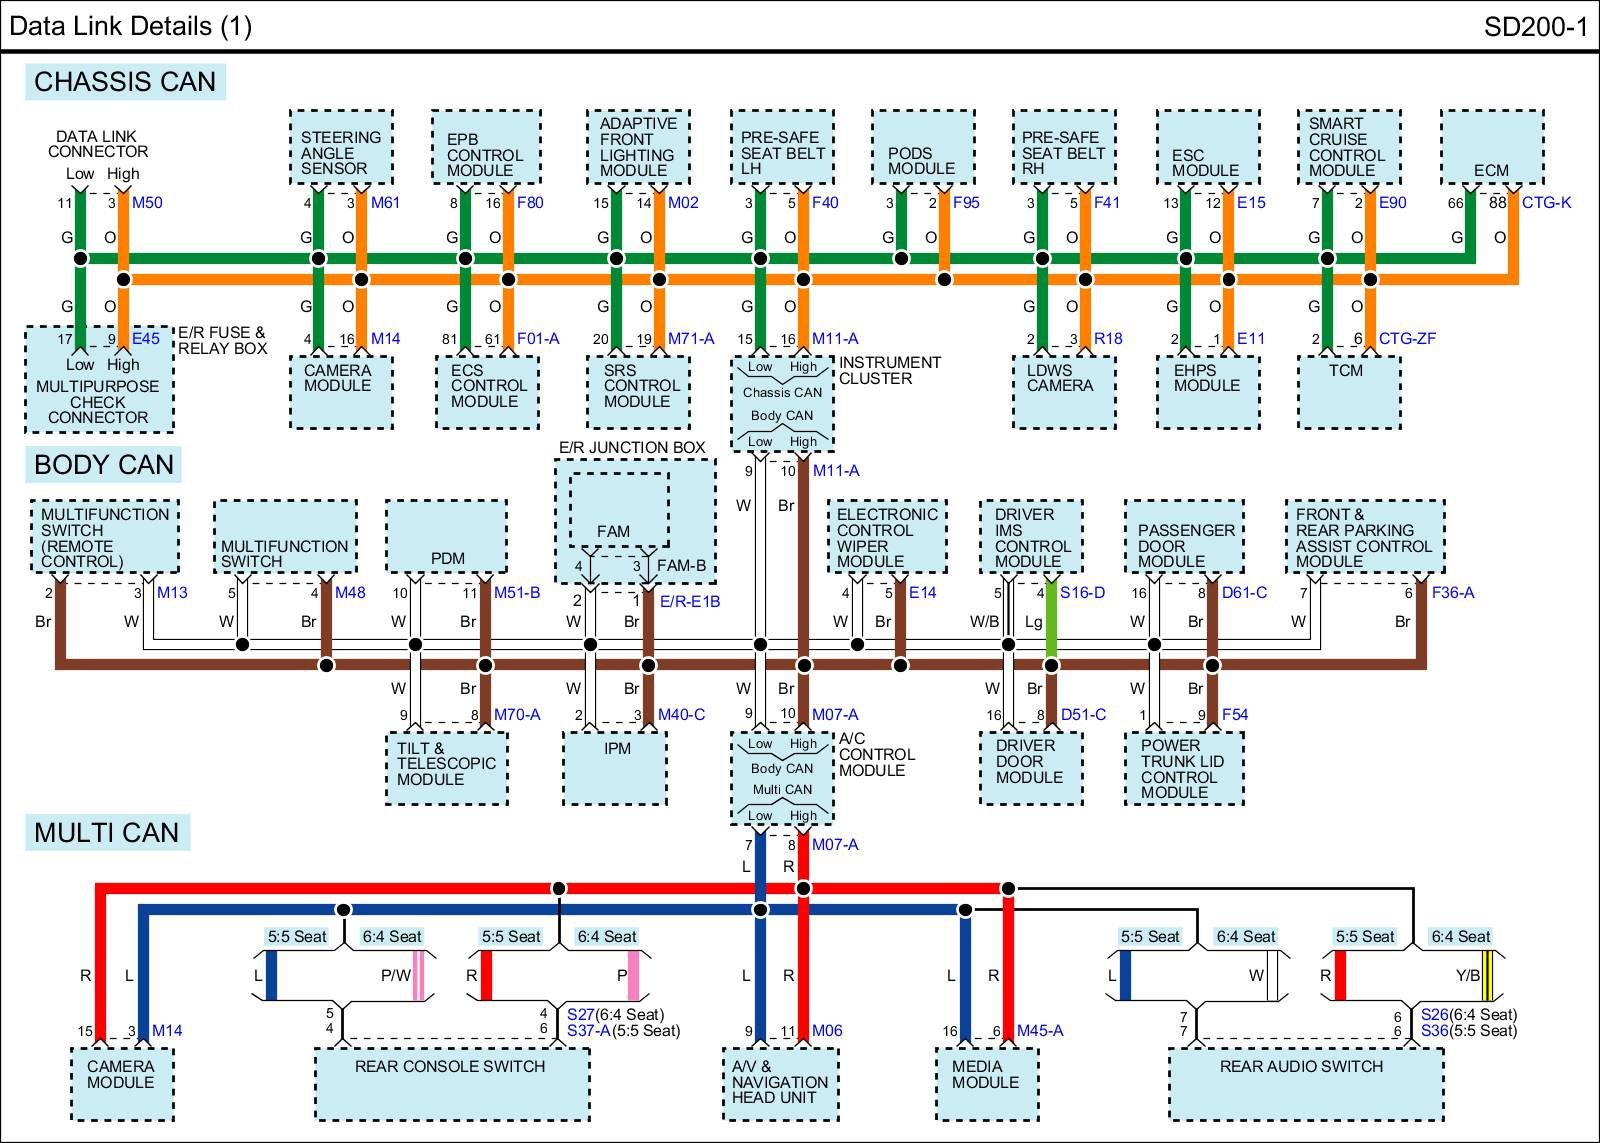Screen dimensions: 1600x1143
Task: Click the Steering Angle Sensor module box
Action: tap(340, 148)
